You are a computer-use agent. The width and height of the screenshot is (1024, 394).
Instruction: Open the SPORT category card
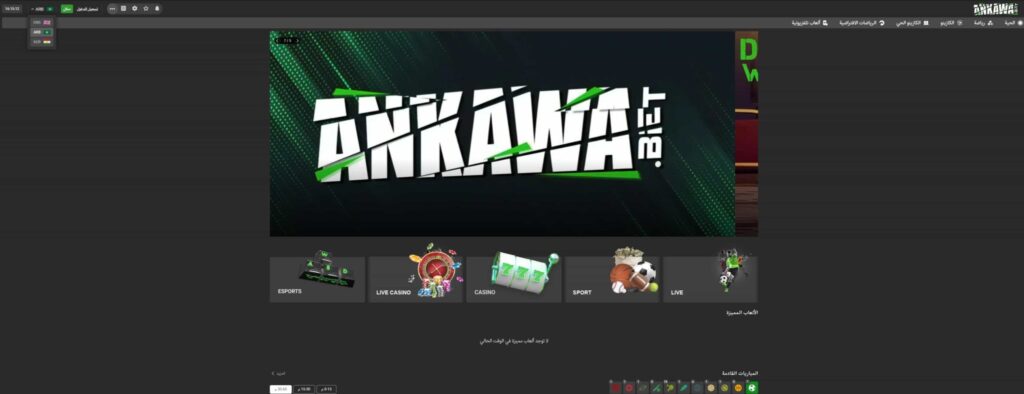613,280
